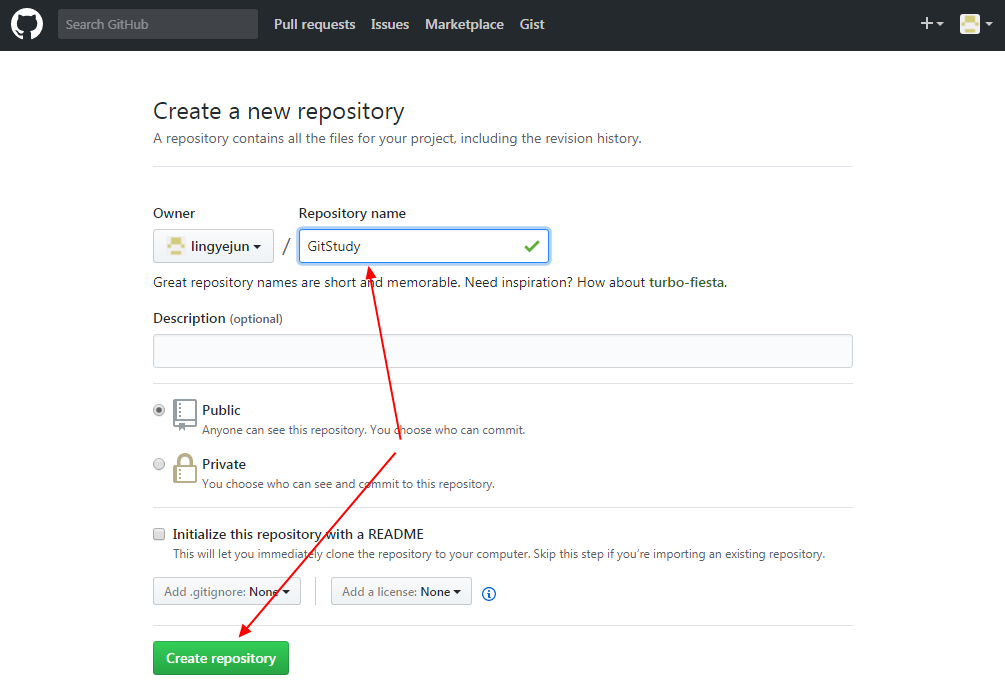Screen dimensions: 1005x700
Task: Click the Create repository button
Action: tap(221, 658)
